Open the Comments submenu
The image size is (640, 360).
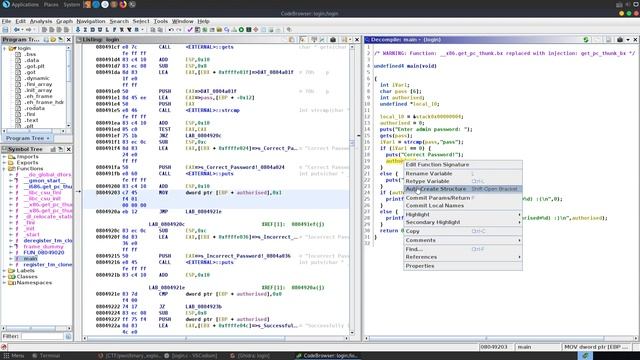[463, 240]
